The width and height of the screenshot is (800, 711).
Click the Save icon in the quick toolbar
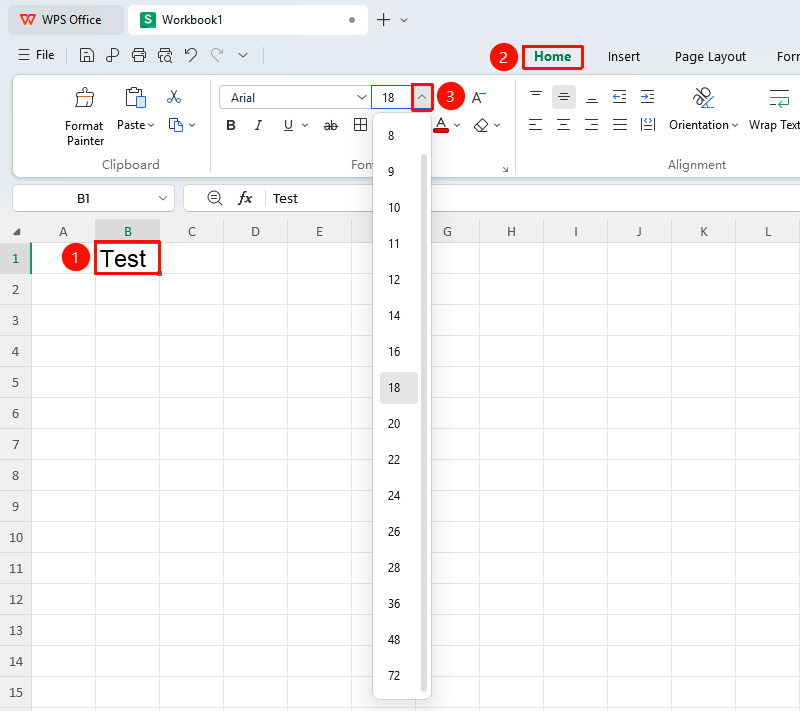(x=87, y=55)
